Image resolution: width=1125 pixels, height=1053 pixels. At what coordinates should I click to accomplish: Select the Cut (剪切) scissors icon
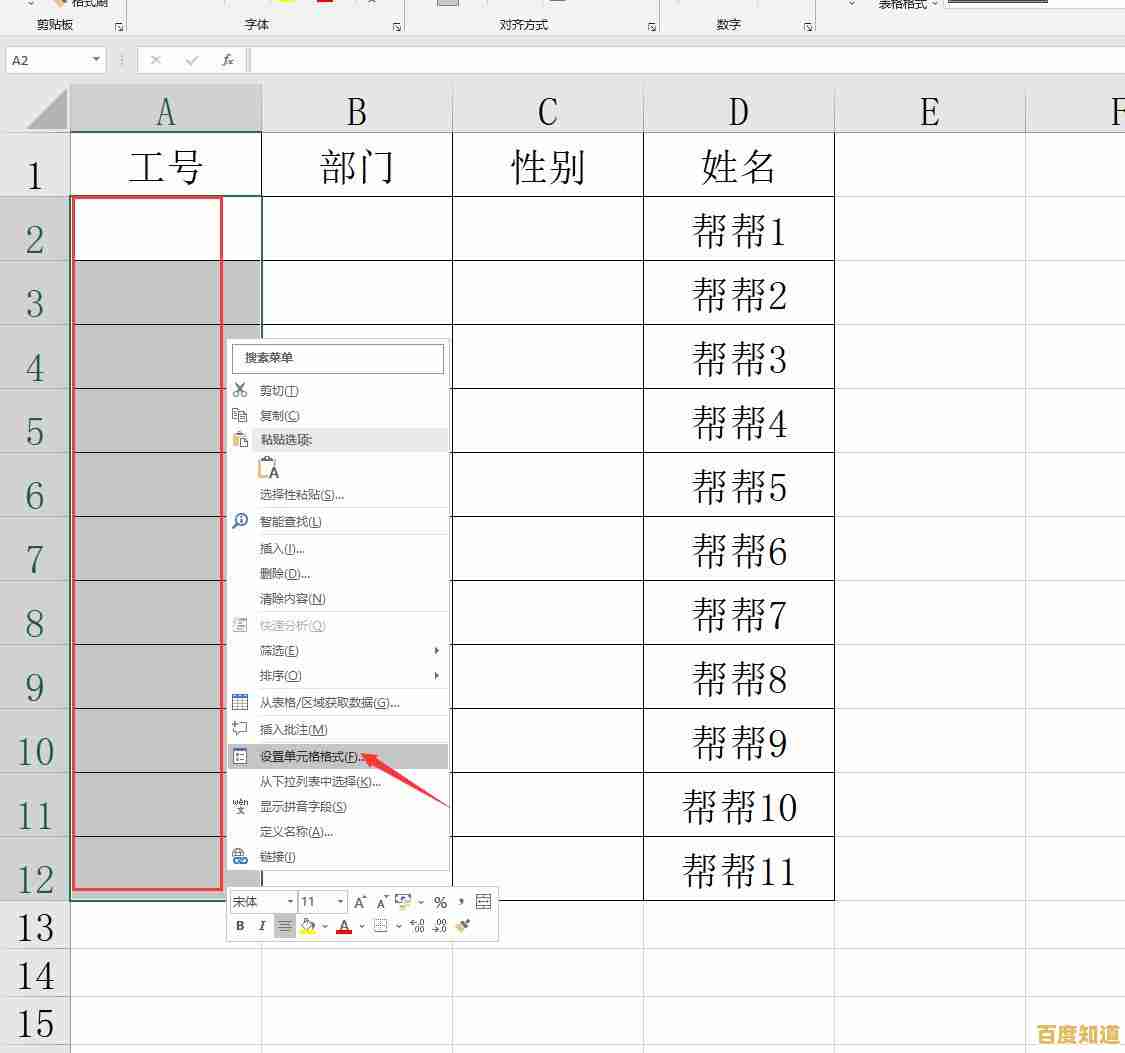(240, 390)
